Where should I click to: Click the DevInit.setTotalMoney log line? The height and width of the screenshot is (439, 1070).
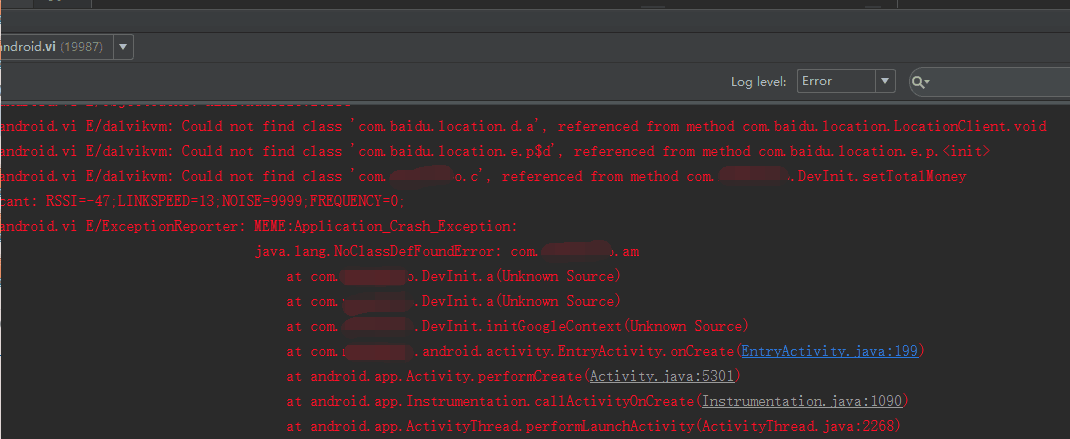point(500,176)
